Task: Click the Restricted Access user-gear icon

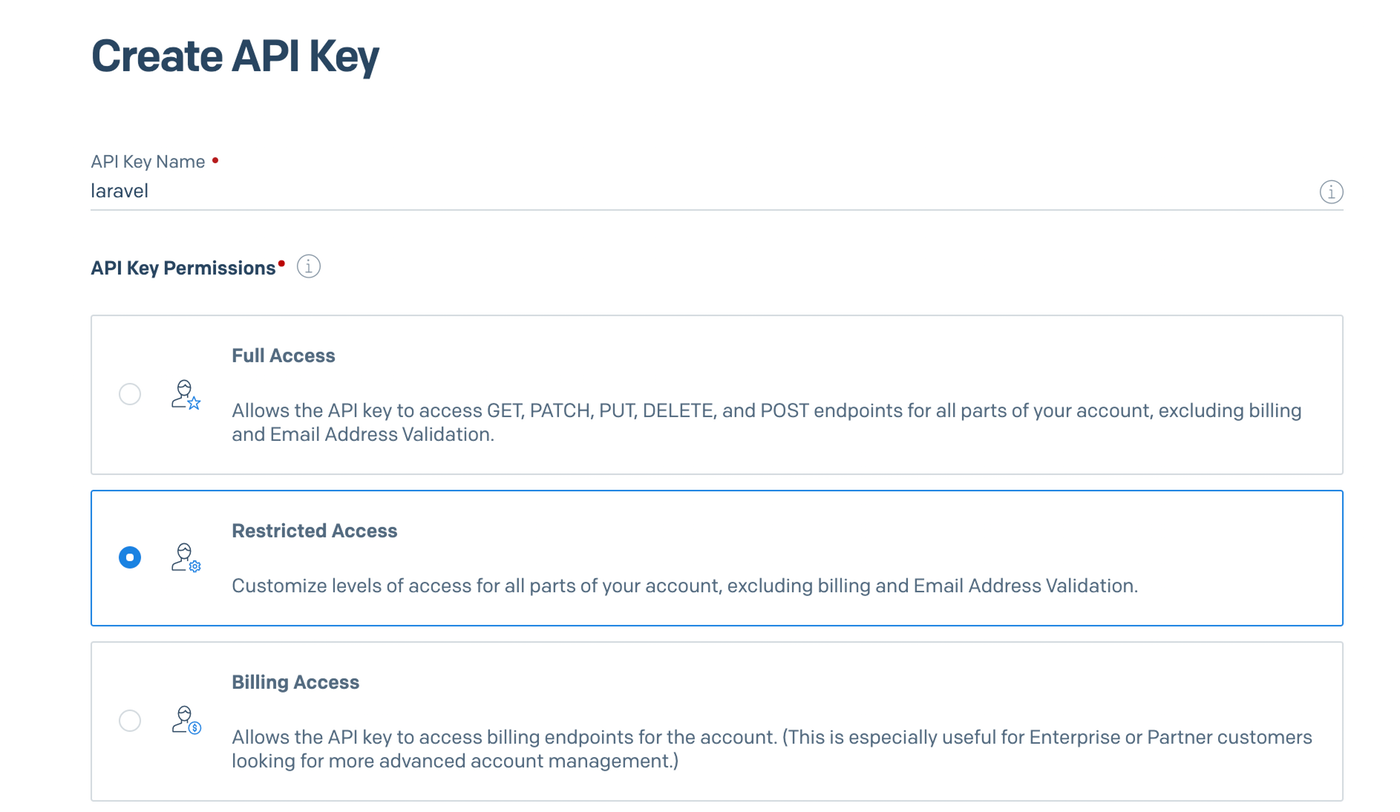Action: 185,557
